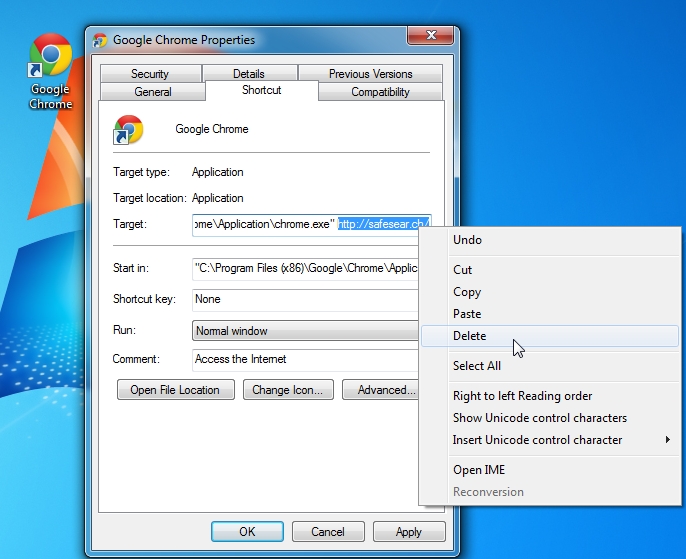Click Delete in the context menu
686x559 pixels.
pyautogui.click(x=550, y=336)
